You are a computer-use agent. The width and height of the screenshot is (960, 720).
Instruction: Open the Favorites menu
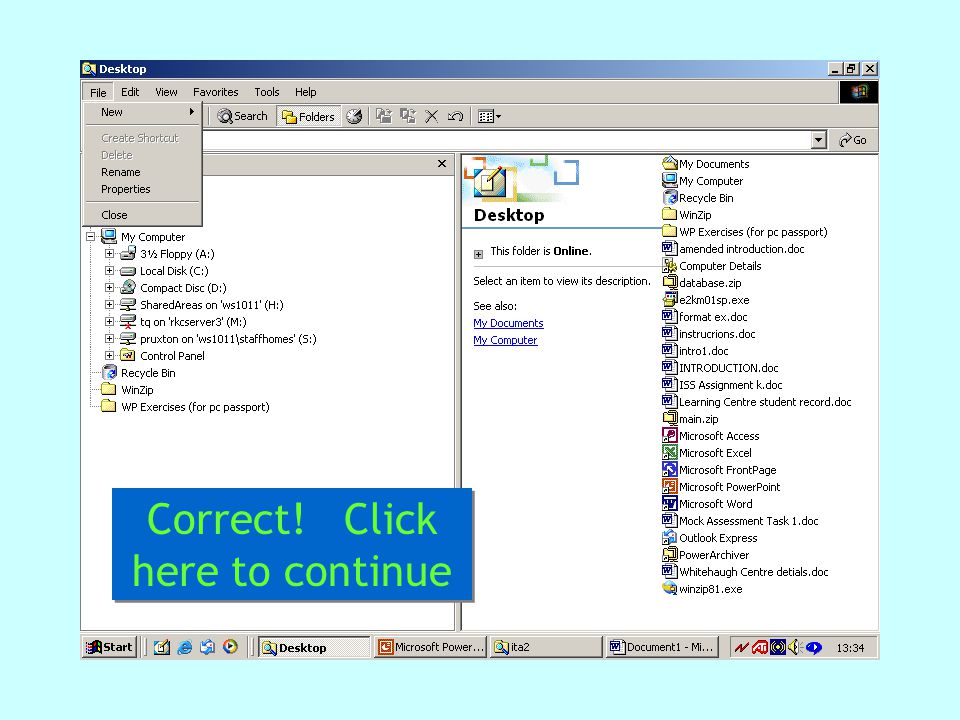216,92
